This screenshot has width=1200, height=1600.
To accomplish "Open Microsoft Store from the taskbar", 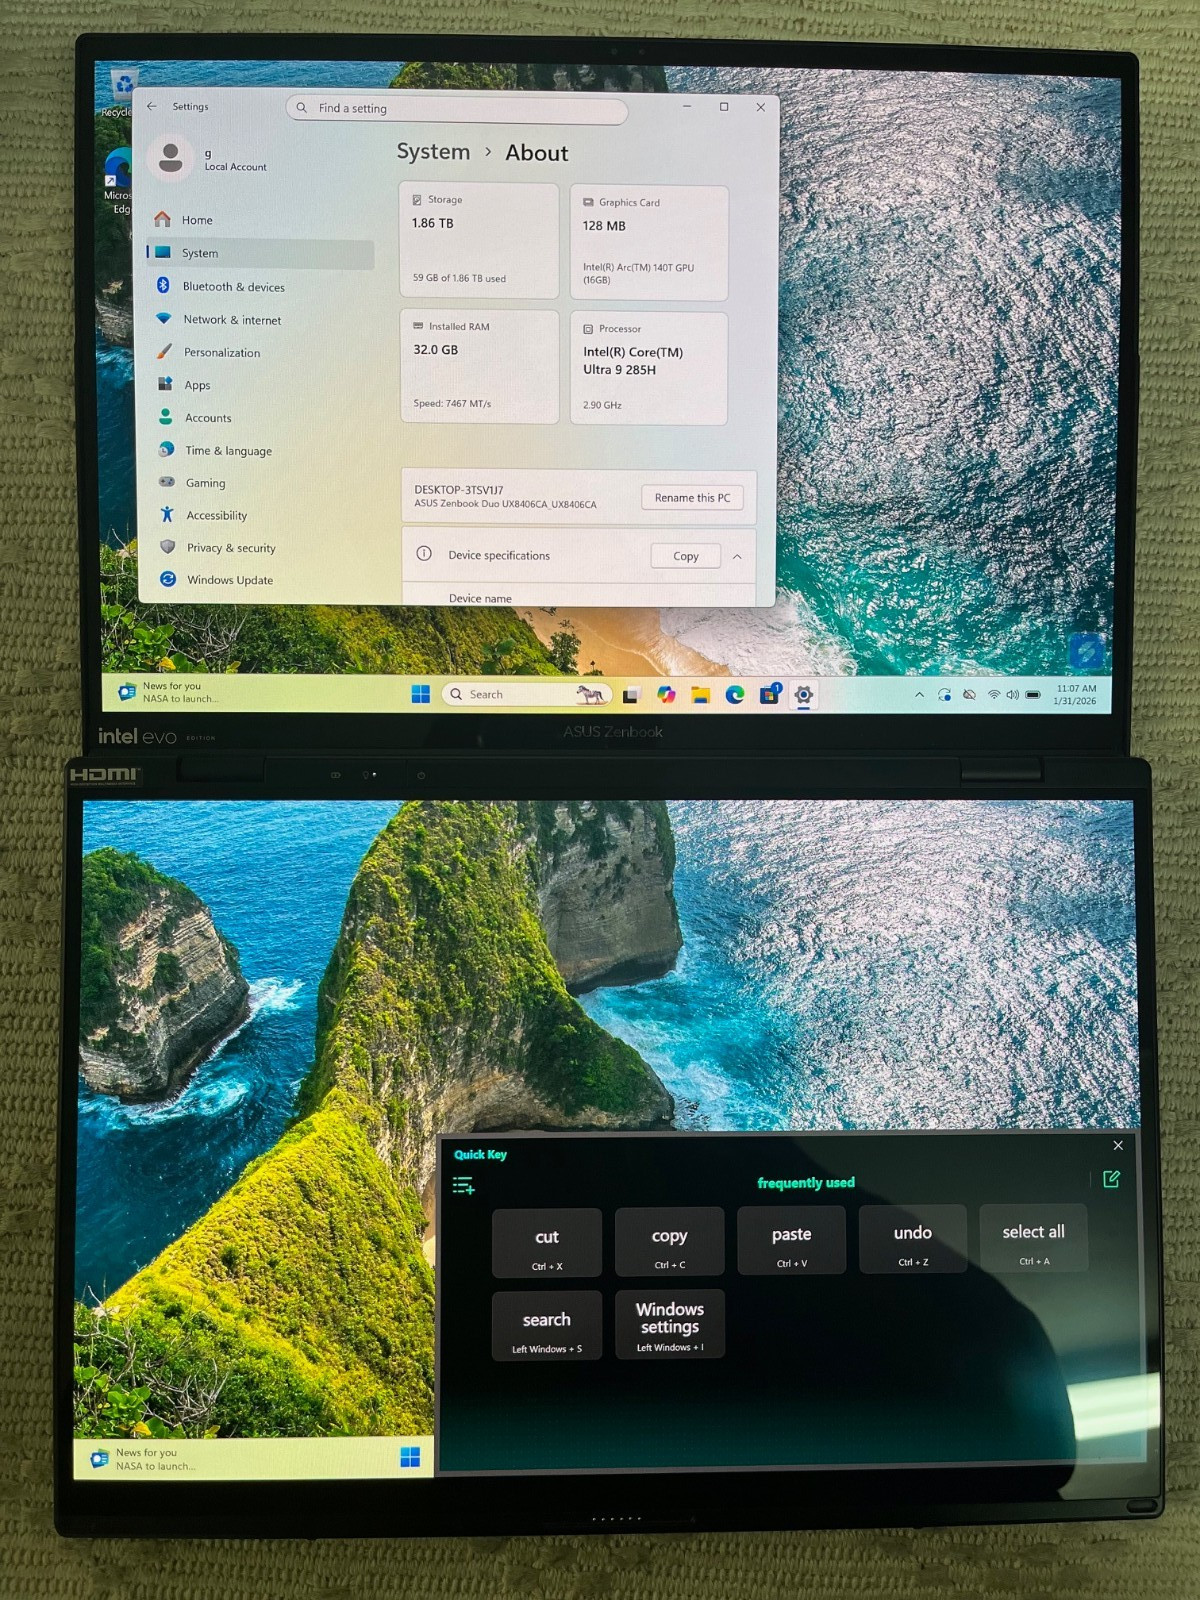I will coord(770,694).
